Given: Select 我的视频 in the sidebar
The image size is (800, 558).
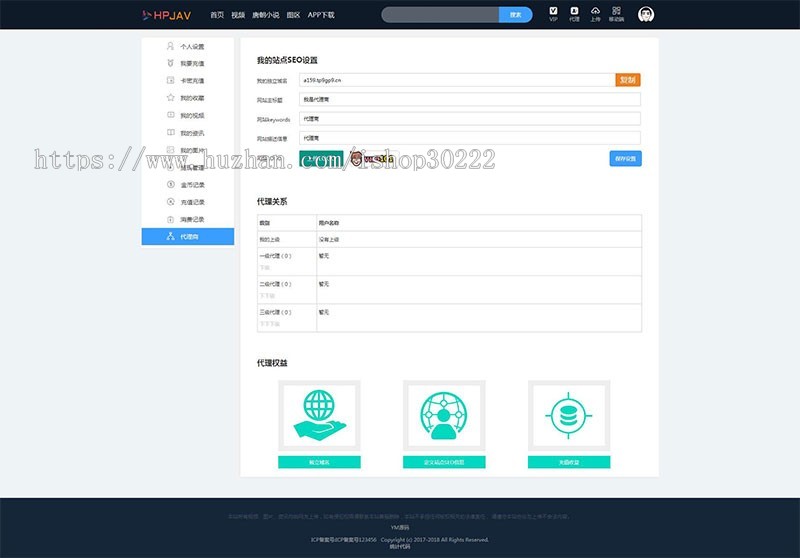Looking at the screenshot, I should point(188,115).
